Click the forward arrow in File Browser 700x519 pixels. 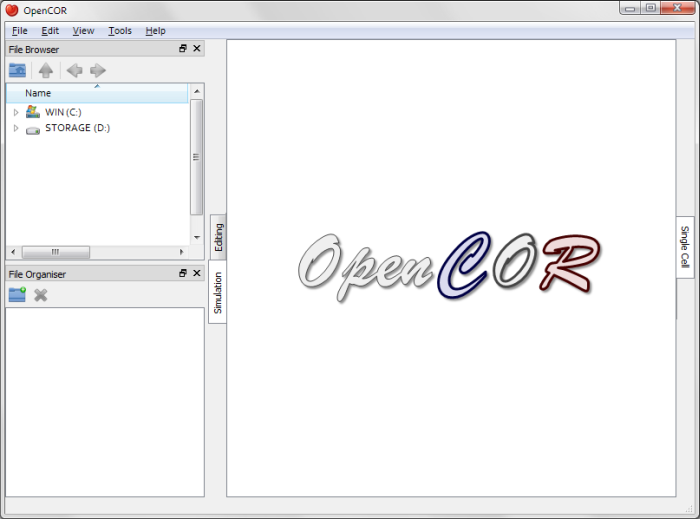click(x=98, y=70)
